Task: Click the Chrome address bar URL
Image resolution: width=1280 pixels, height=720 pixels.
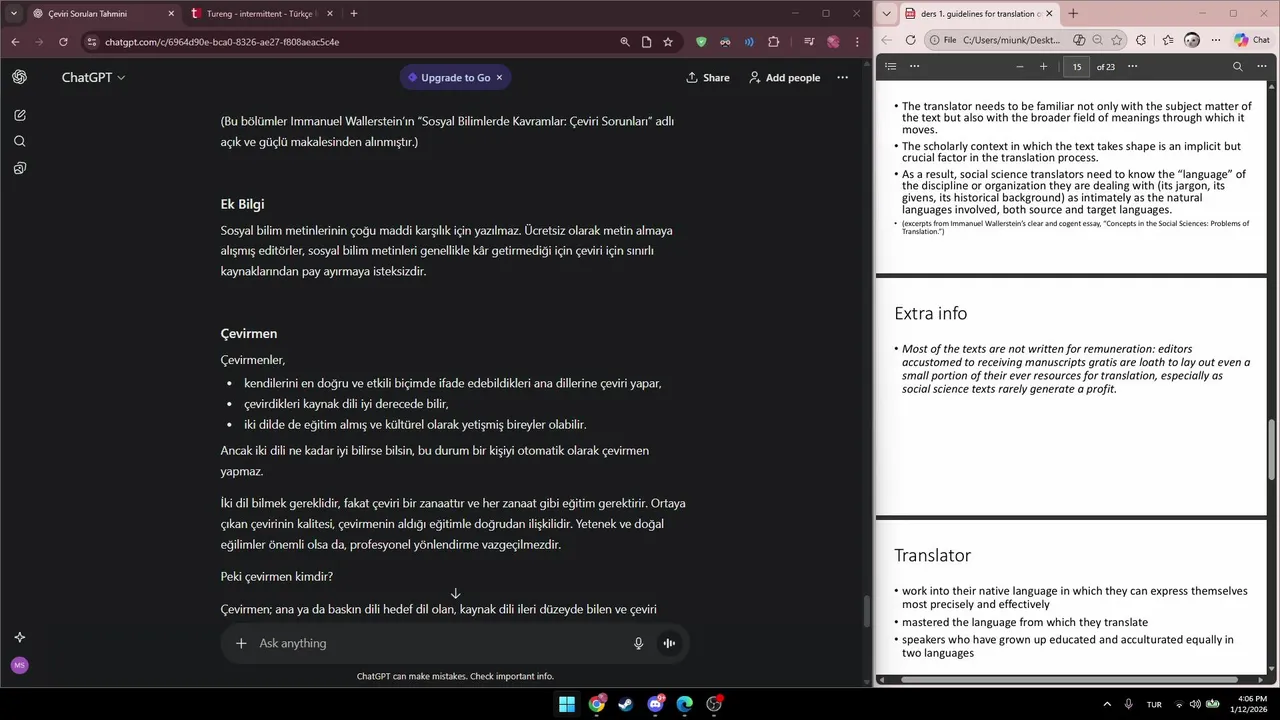Action: coord(222,42)
